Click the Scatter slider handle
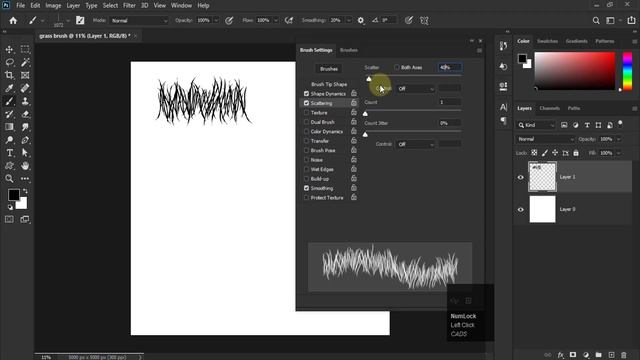Viewport: 640px width, 360px height. [x=369, y=79]
